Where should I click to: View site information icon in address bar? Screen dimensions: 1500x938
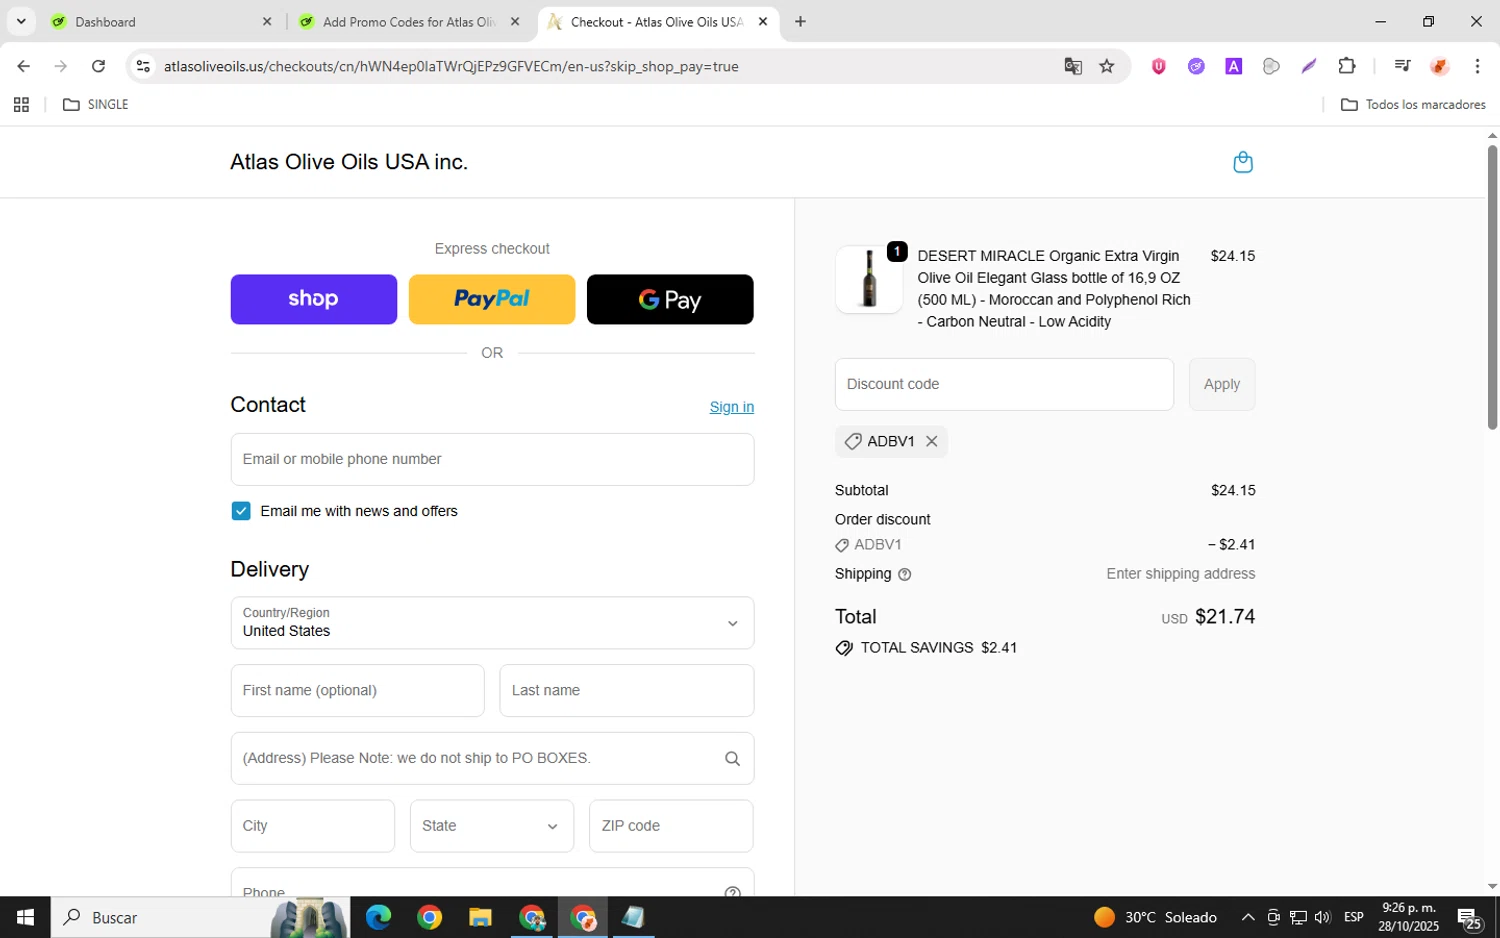pyautogui.click(x=143, y=66)
